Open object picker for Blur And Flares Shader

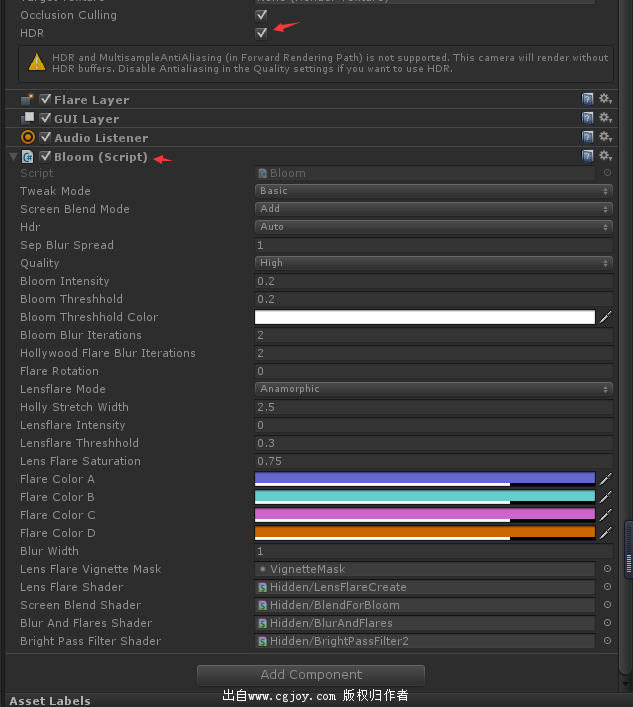tap(607, 623)
